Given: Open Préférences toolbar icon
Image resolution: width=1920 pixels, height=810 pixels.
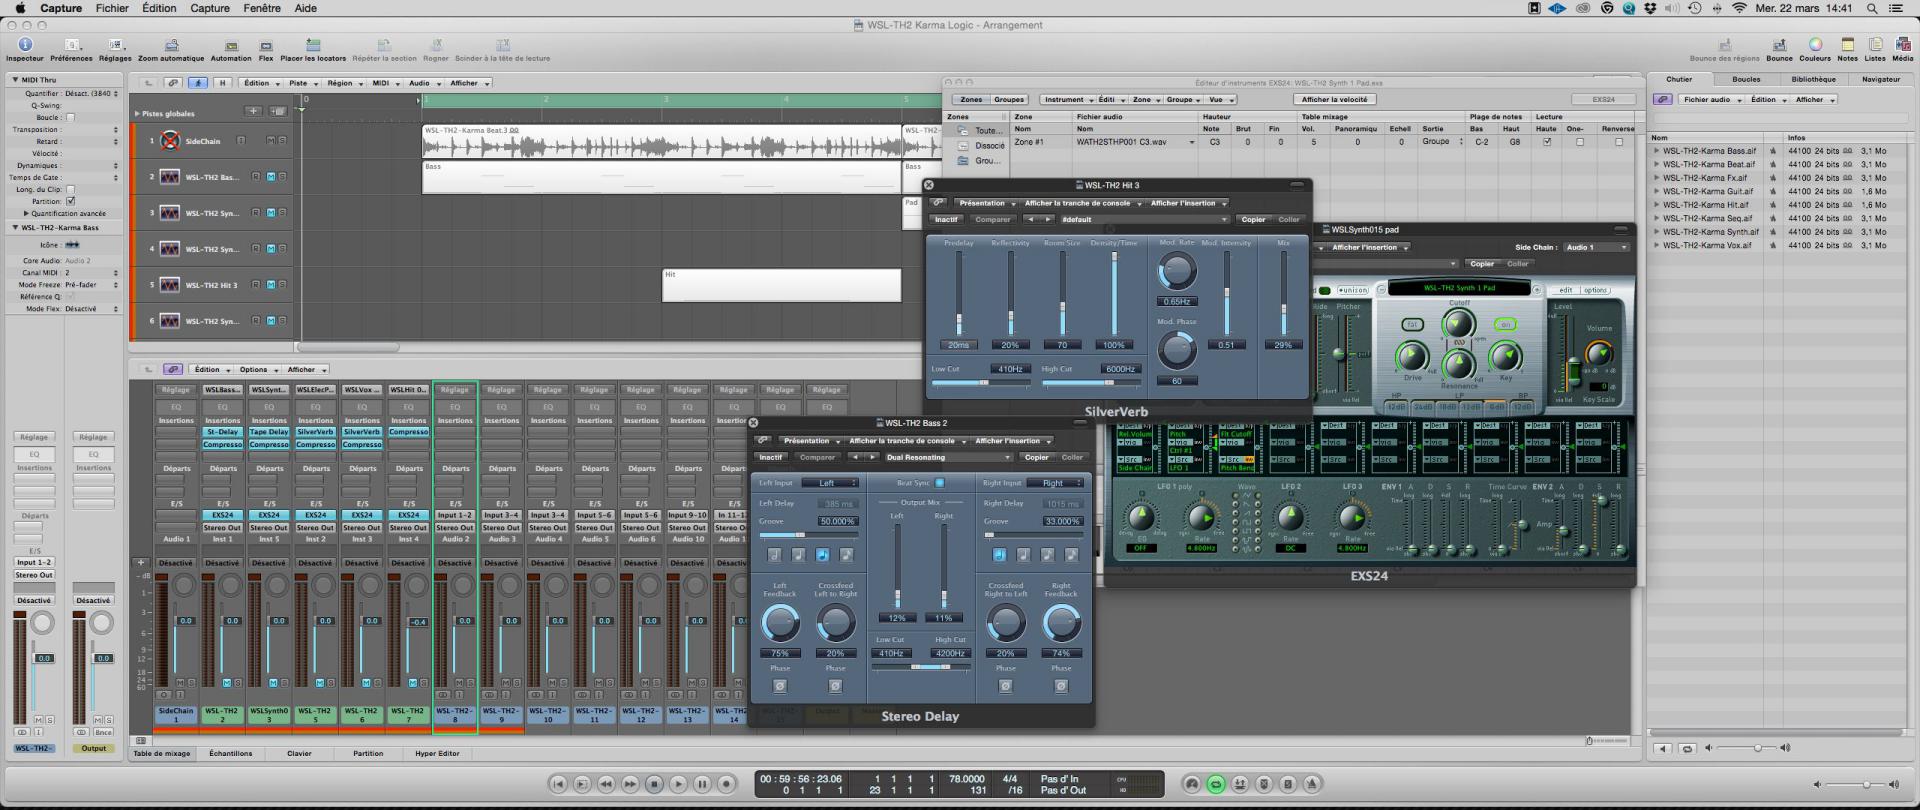Looking at the screenshot, I should click(71, 44).
